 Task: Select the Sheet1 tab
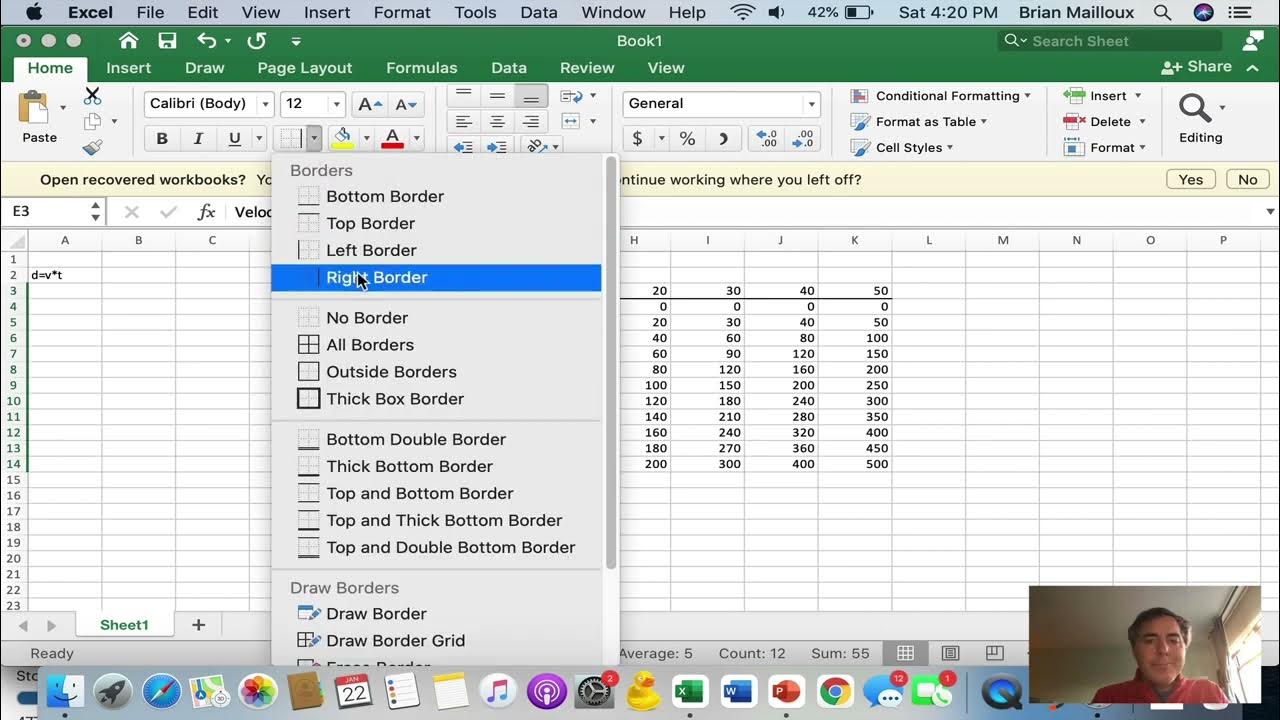coord(124,625)
